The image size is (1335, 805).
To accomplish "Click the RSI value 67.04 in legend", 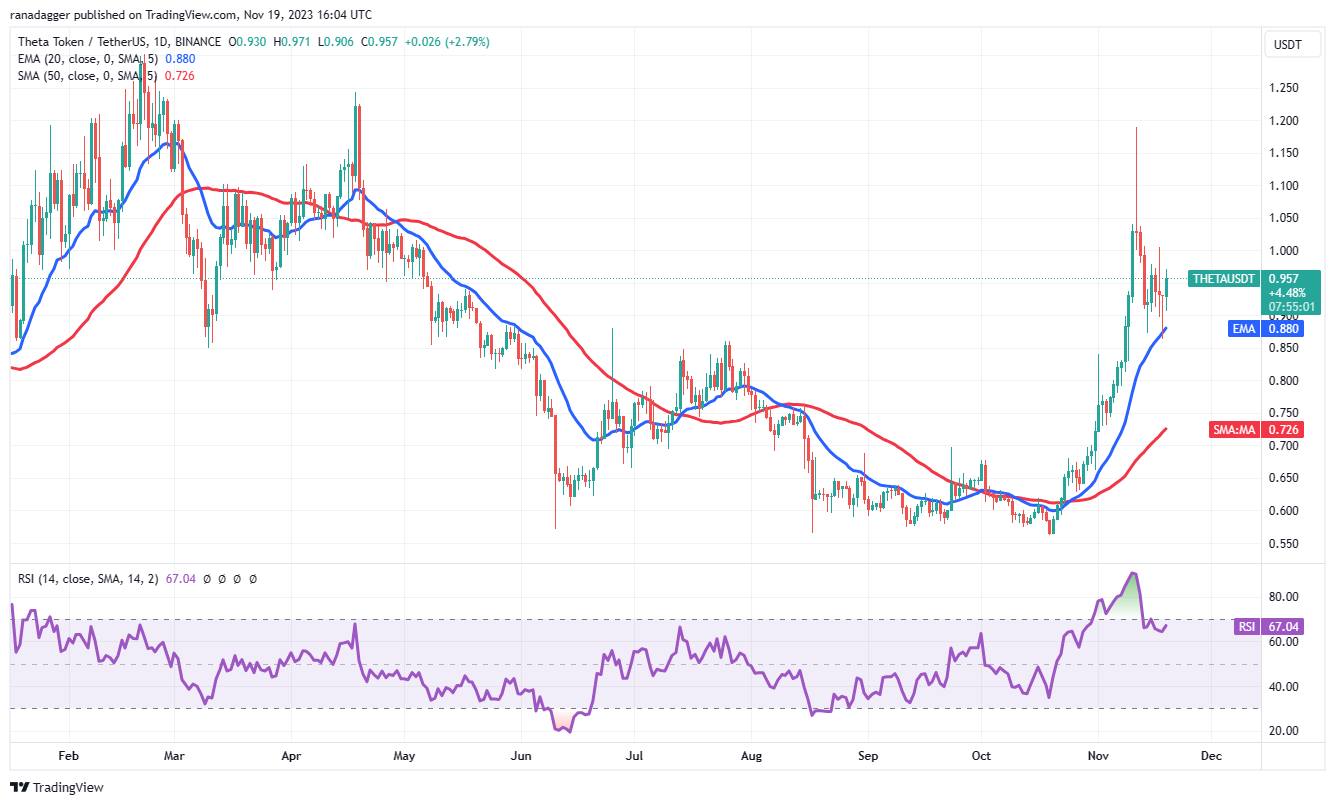I will pos(186,578).
